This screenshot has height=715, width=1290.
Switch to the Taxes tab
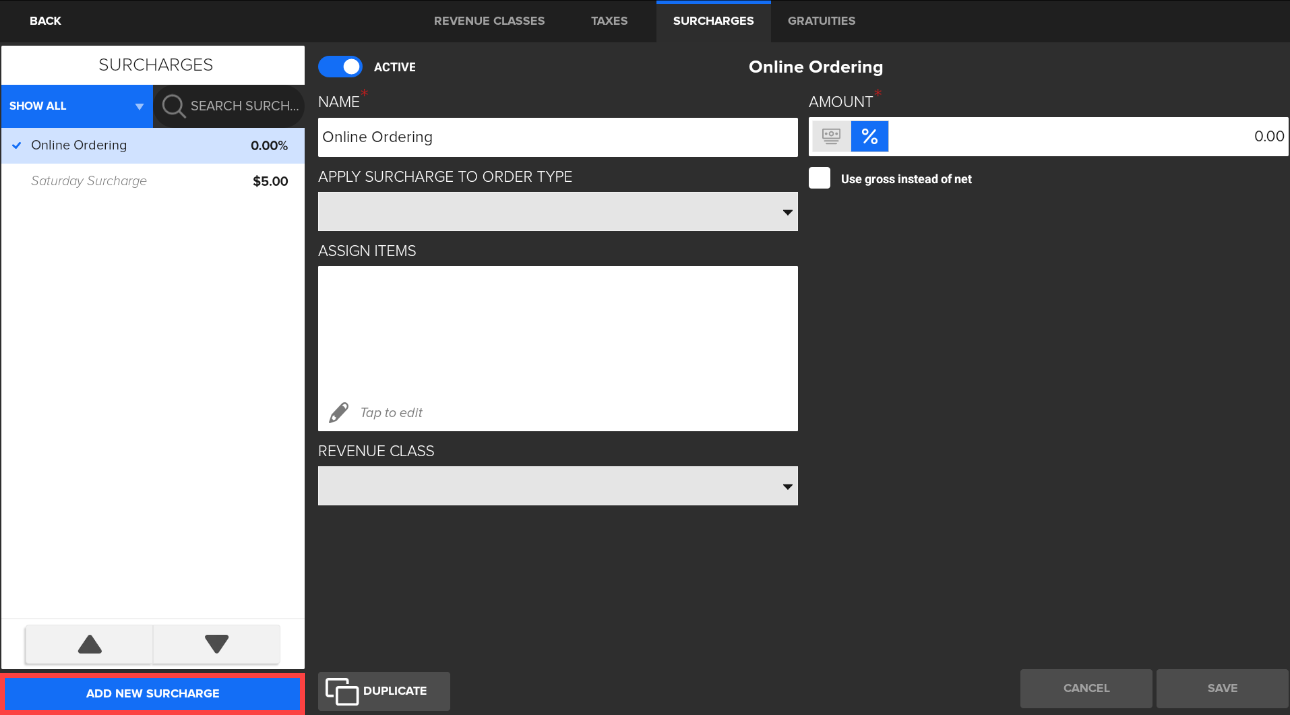(x=609, y=21)
